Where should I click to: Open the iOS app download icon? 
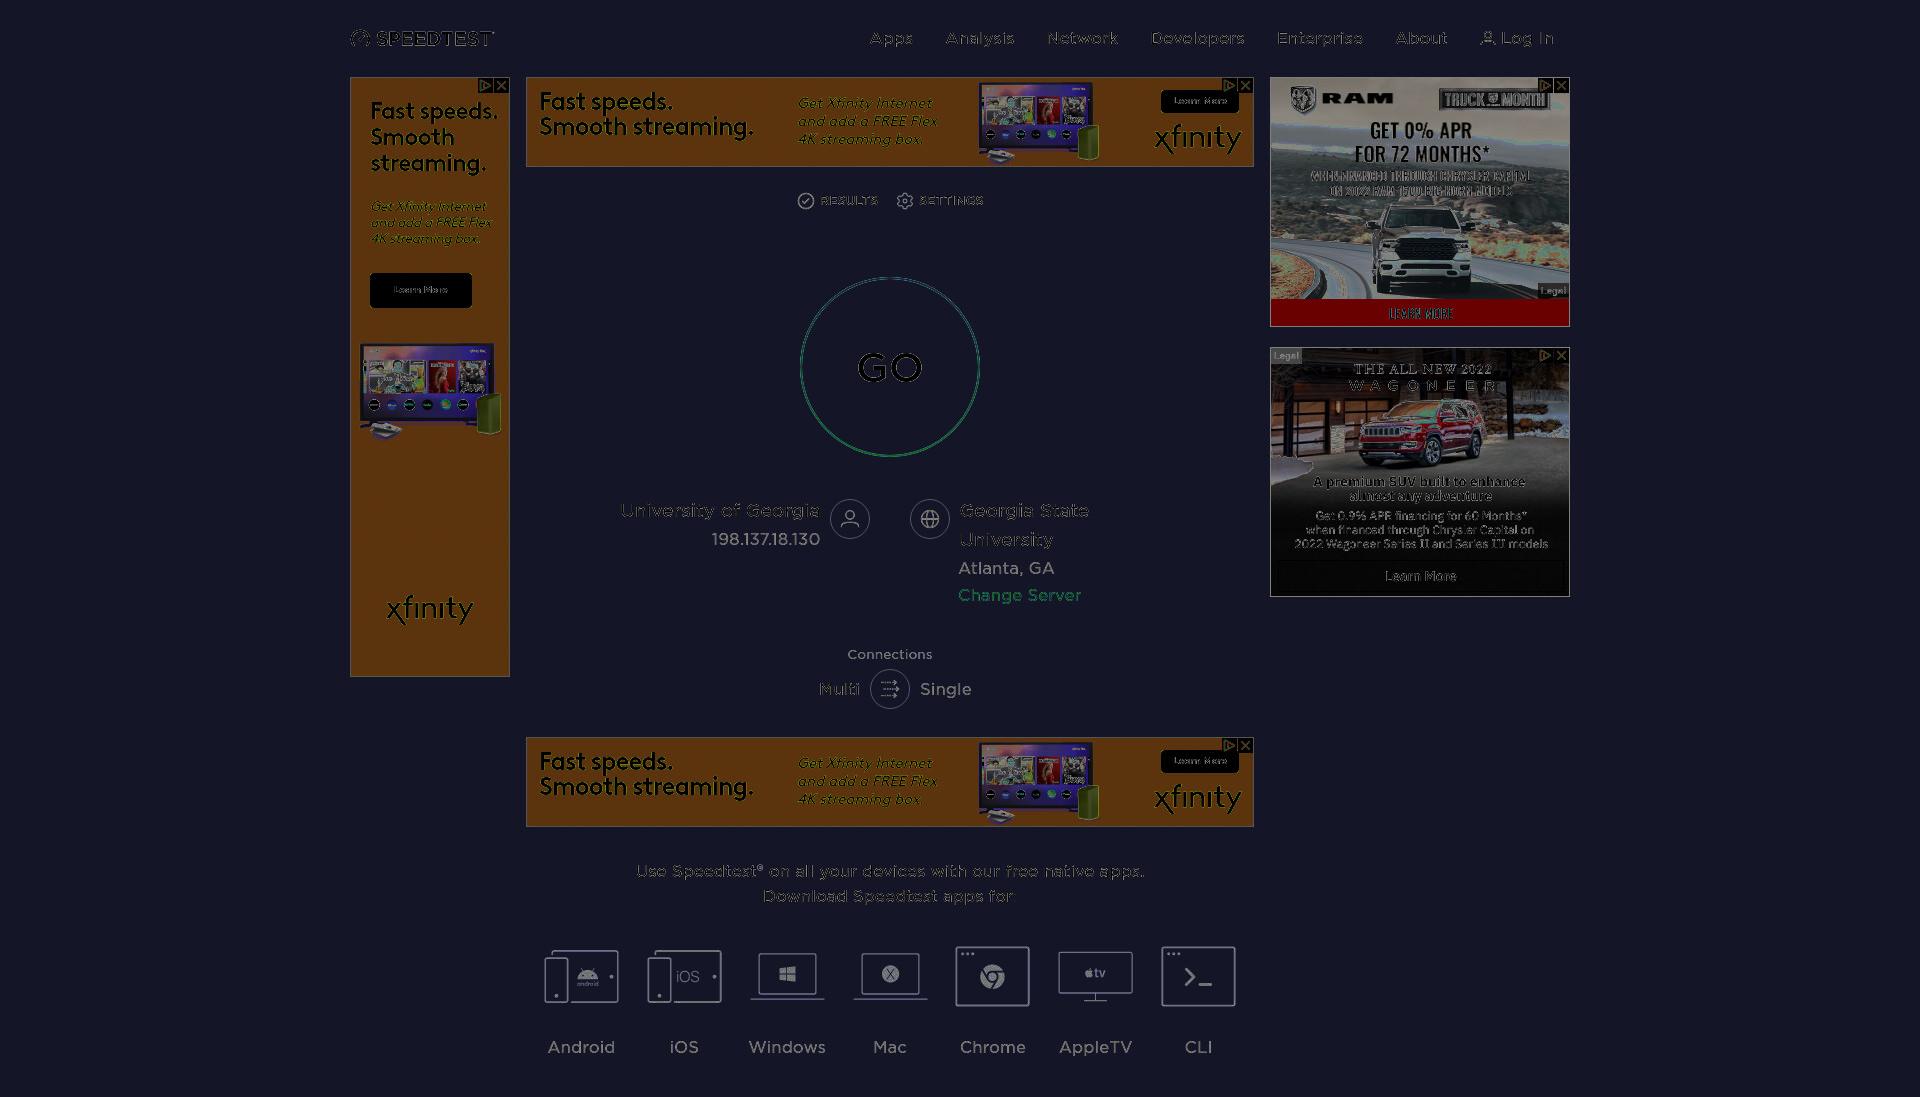(684, 976)
